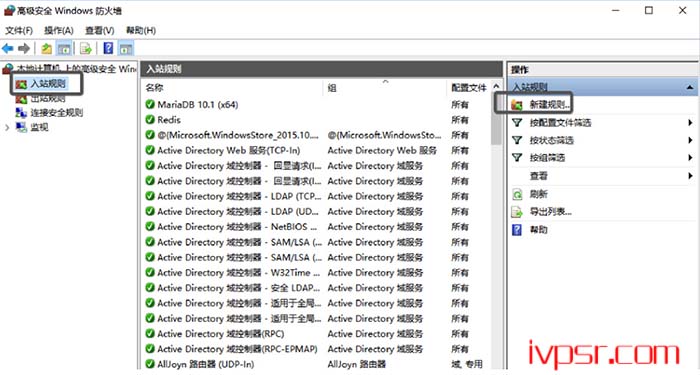Click the 按配置文件筛选 funnel icon
The width and height of the screenshot is (700, 375).
[x=517, y=122]
